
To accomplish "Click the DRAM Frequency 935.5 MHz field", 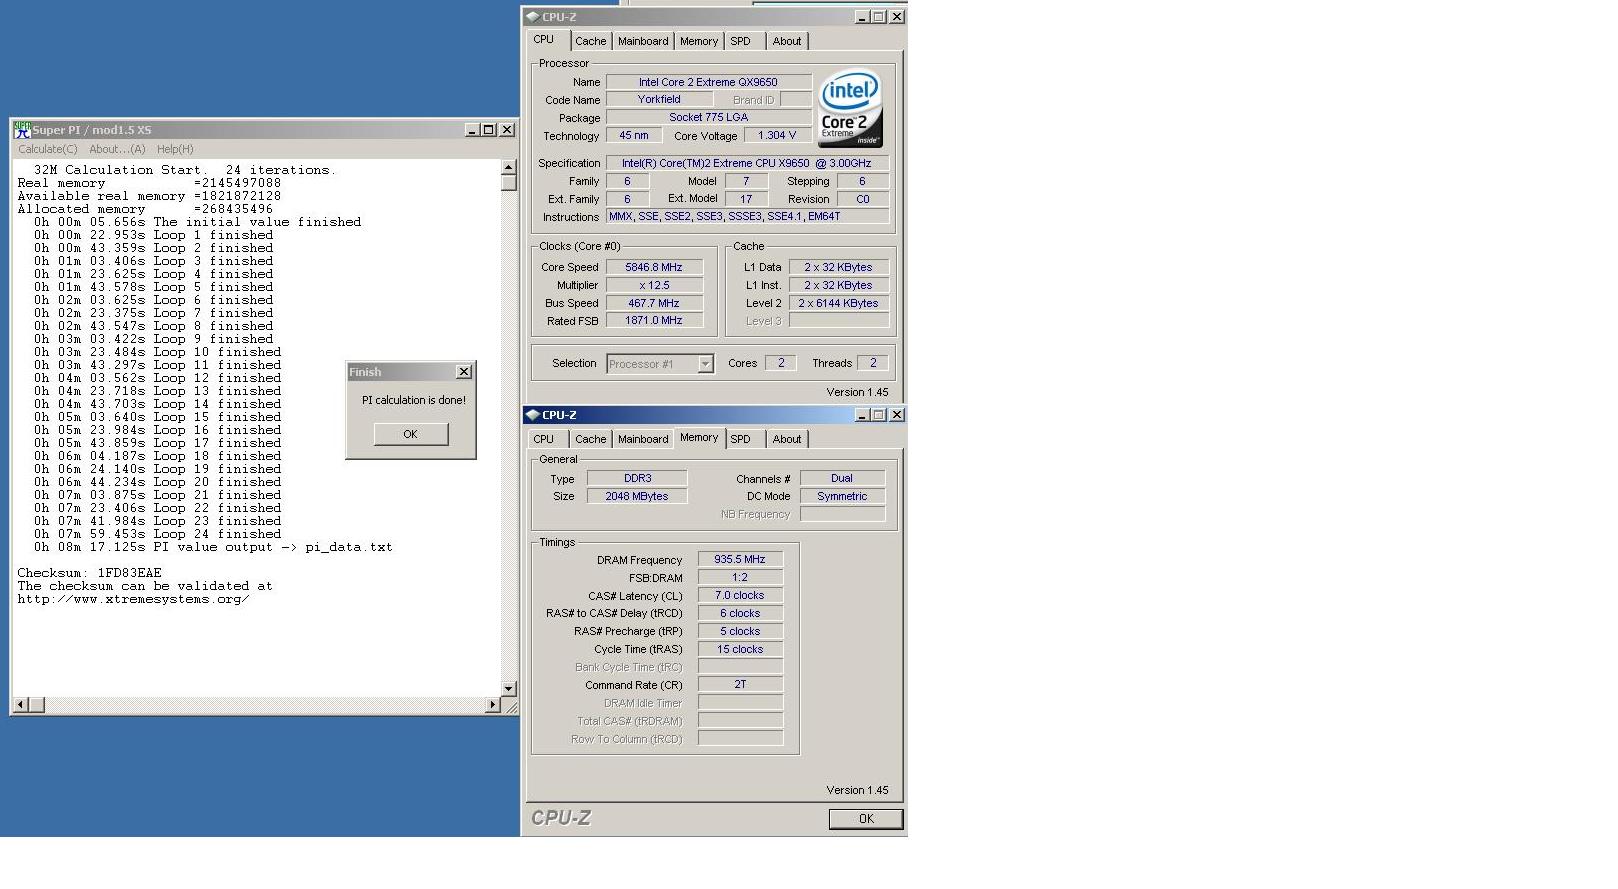I will tap(740, 560).
